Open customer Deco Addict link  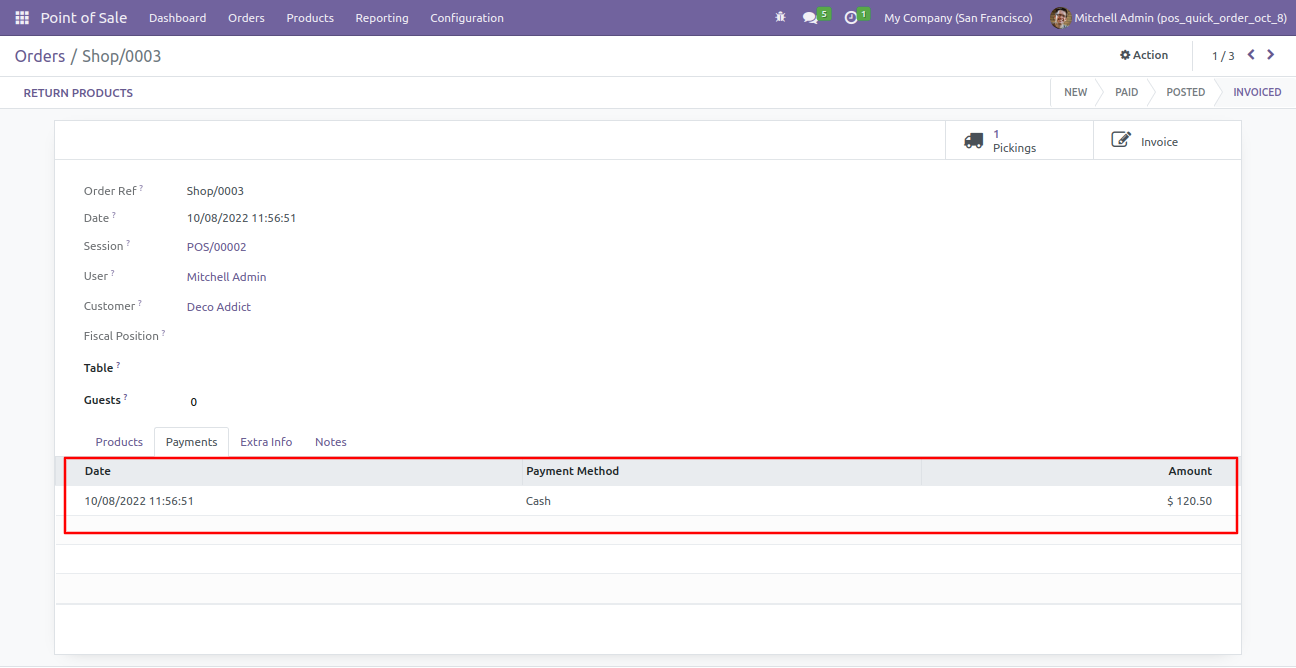[x=219, y=307]
